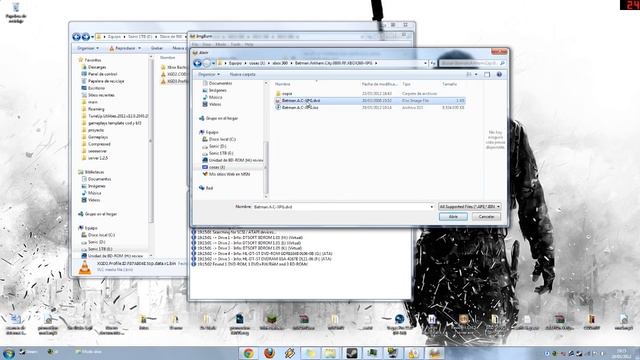Screen dimensions: 640x360
Task: Open Firefox from taskbar
Action: [x=269, y=353]
